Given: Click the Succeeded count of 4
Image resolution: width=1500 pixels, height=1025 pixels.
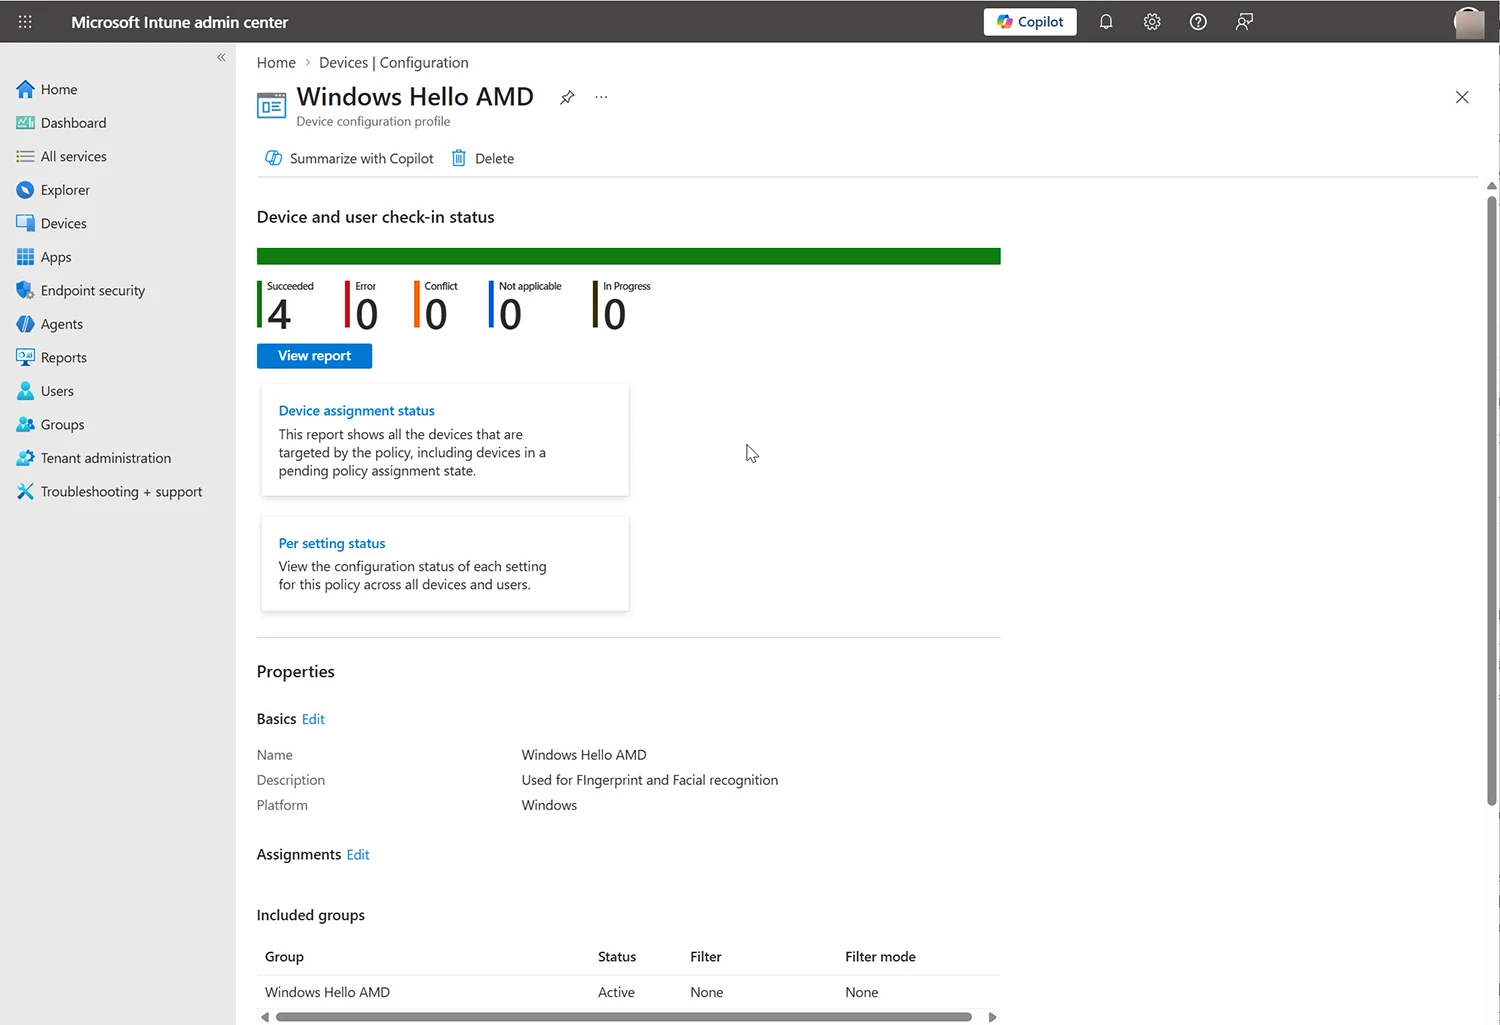Looking at the screenshot, I should (x=279, y=315).
